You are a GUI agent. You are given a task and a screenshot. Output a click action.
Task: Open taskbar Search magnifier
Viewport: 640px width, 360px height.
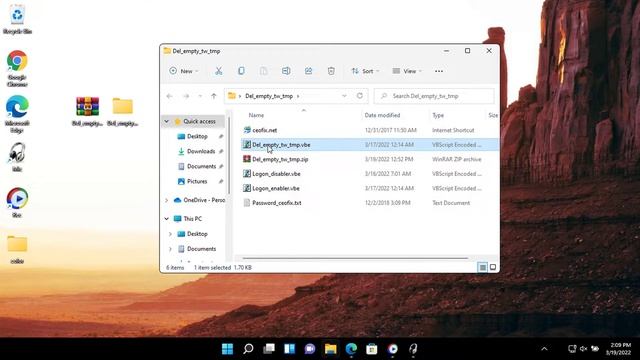pyautogui.click(x=248, y=349)
